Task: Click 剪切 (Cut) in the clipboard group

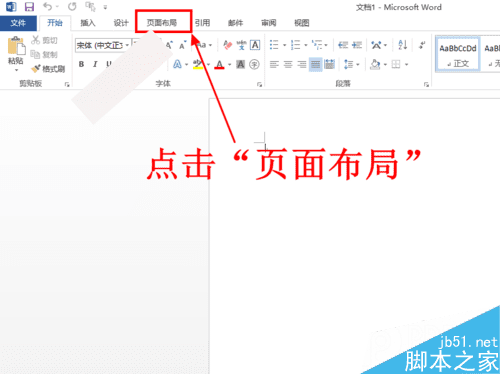Action: point(44,41)
